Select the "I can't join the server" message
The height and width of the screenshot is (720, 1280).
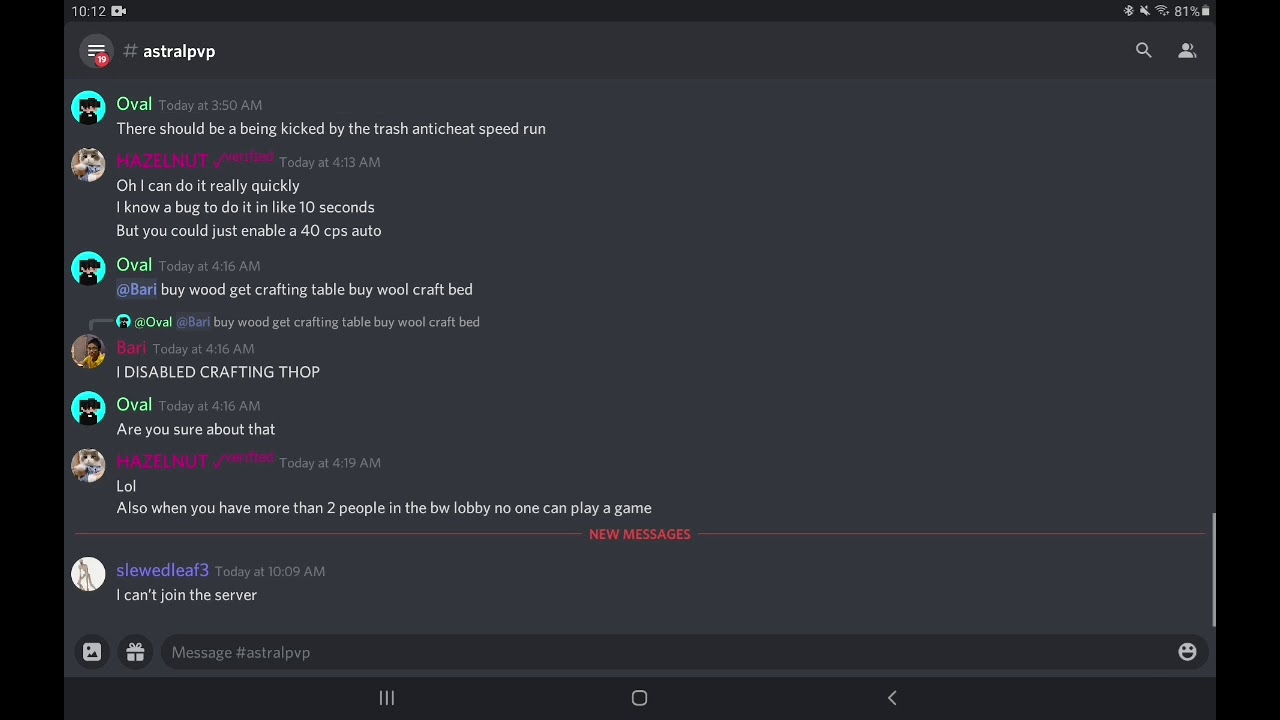tap(187, 595)
